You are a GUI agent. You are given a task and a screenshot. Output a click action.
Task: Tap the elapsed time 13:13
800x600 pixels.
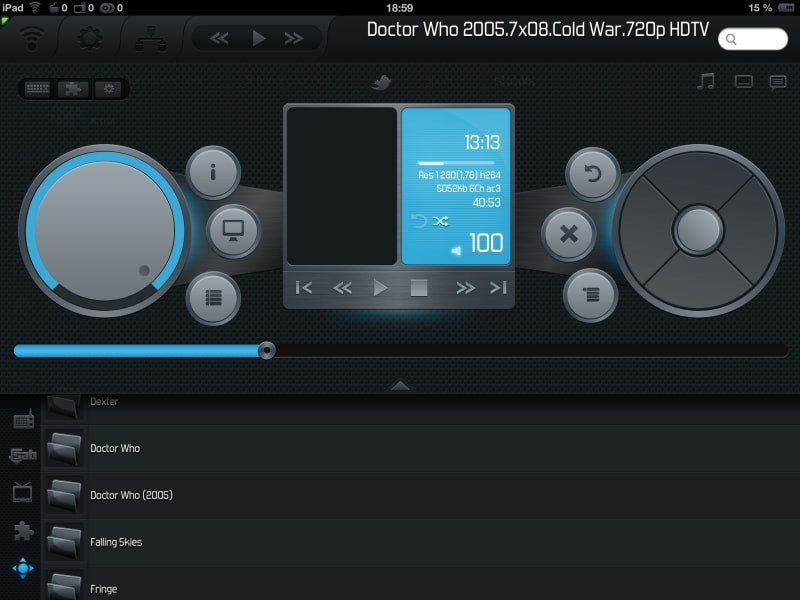coord(482,142)
